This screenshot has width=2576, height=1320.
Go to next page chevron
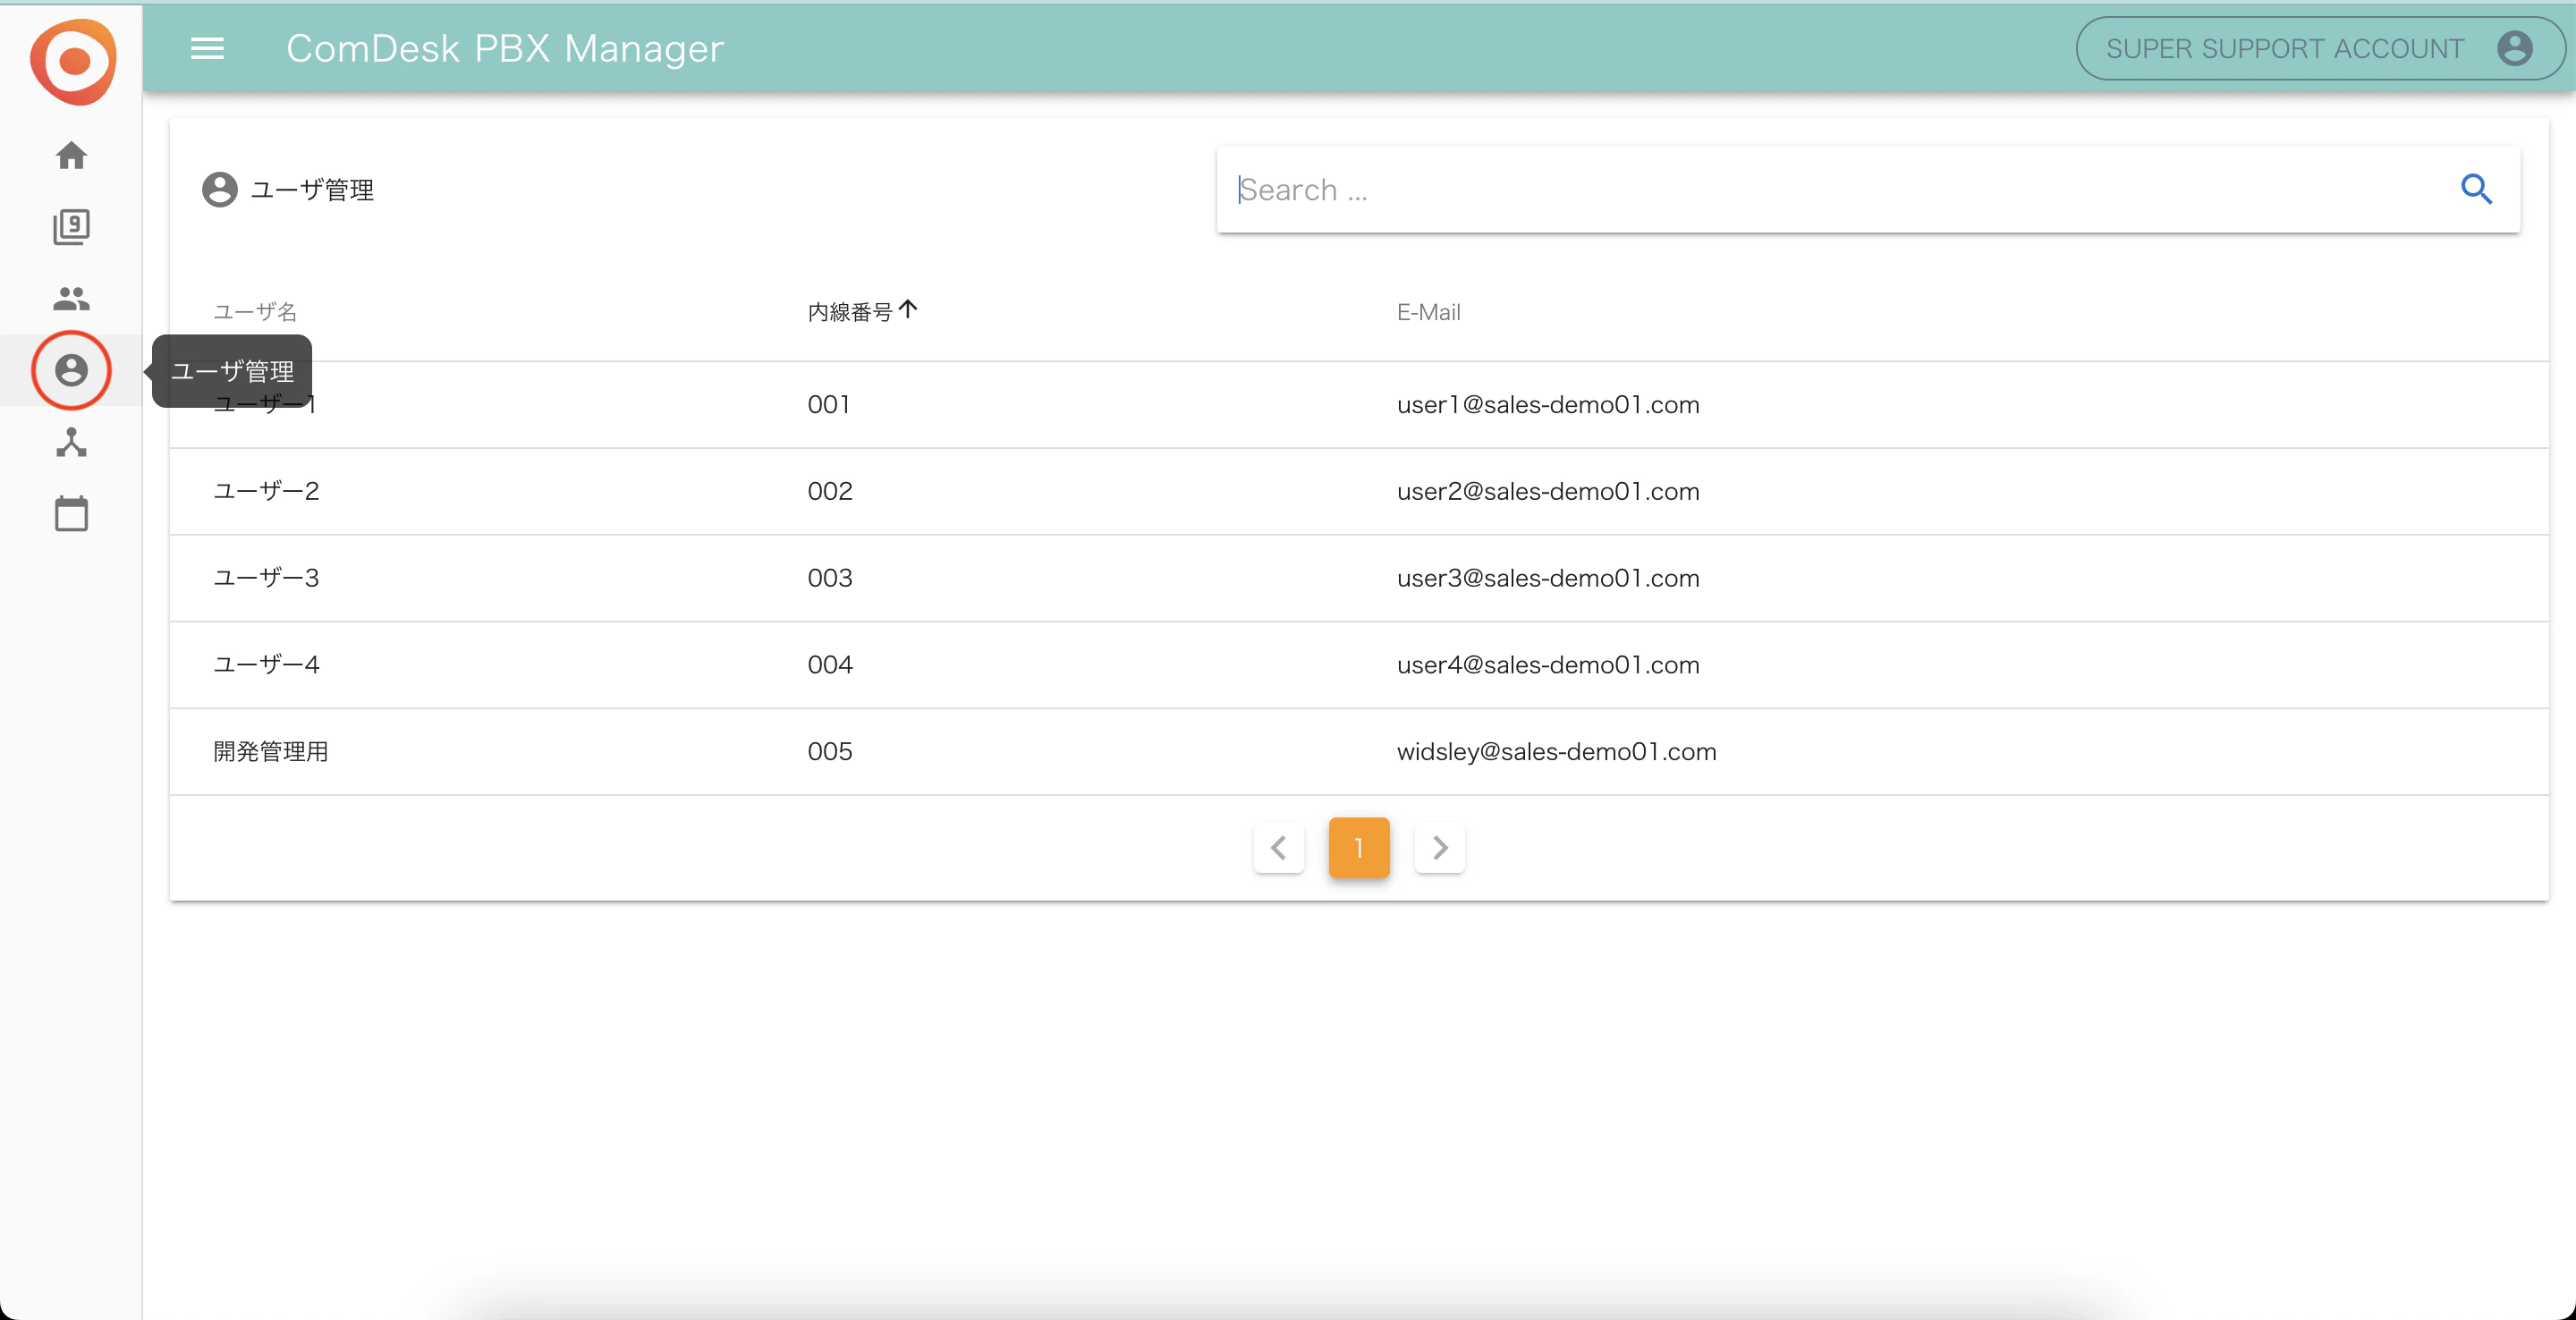pos(1440,848)
